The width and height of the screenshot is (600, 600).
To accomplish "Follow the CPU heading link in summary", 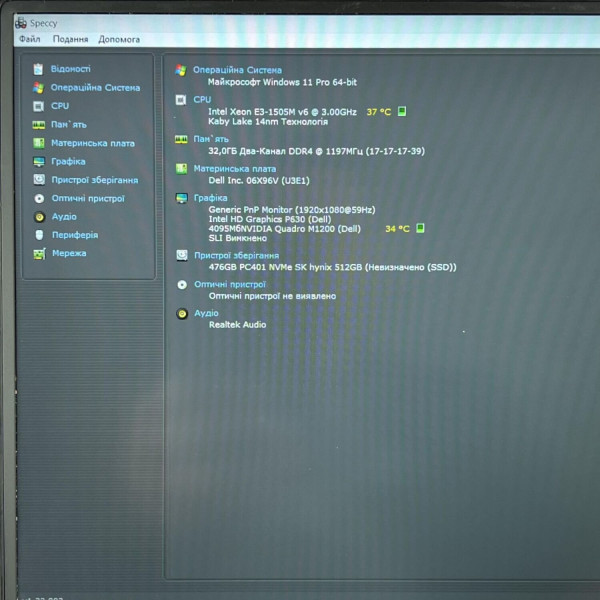I will tap(202, 99).
